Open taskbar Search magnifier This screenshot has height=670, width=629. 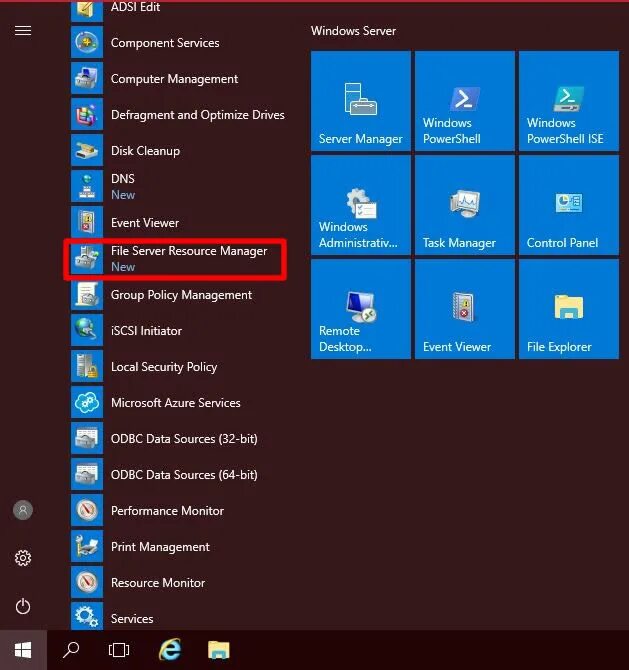pyautogui.click(x=71, y=650)
